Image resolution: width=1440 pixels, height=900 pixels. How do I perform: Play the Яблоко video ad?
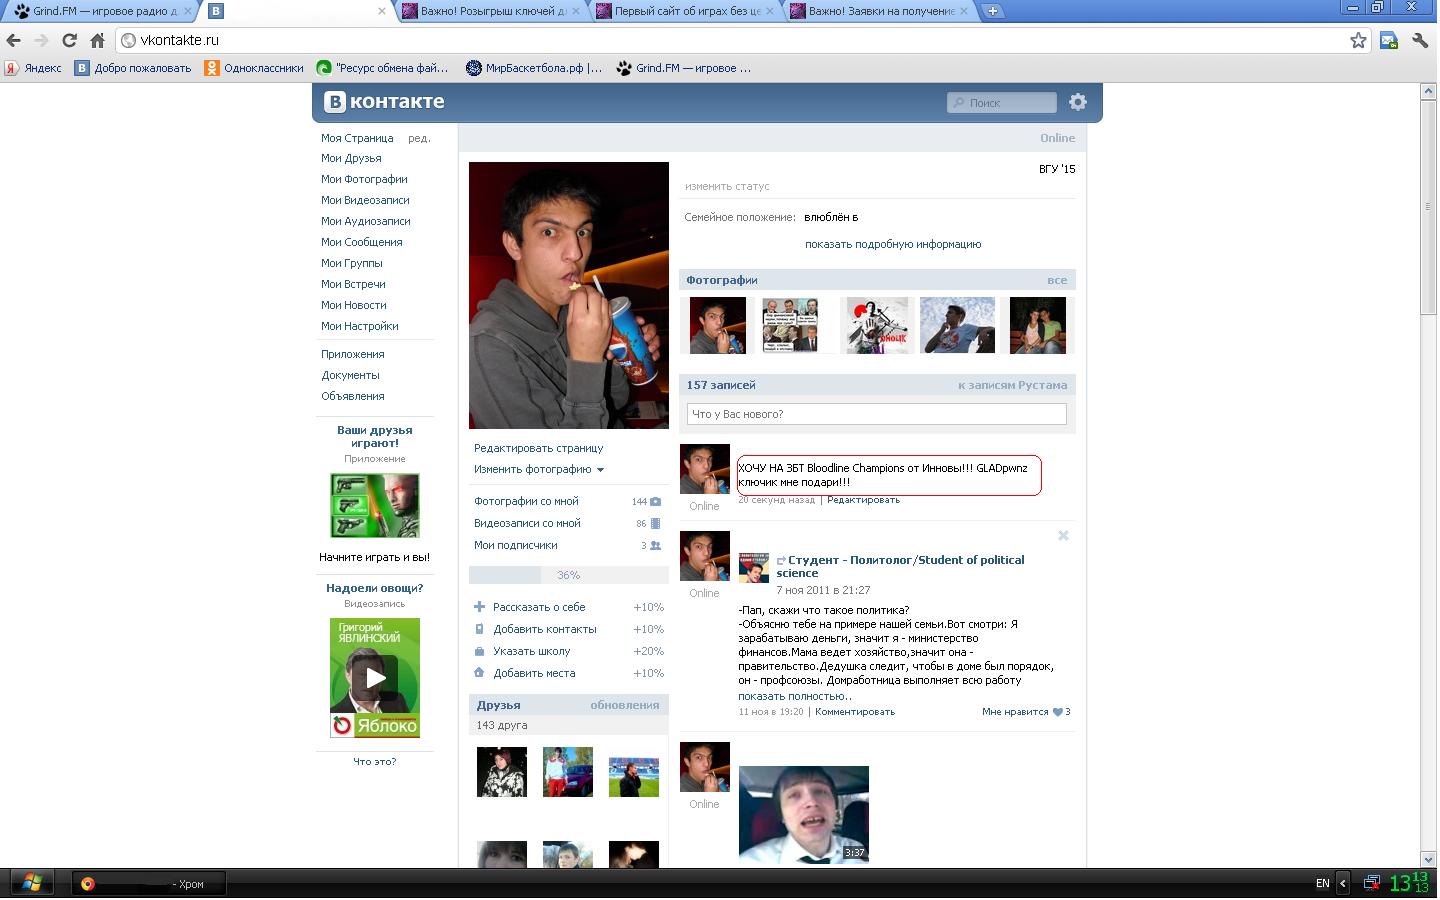click(x=375, y=677)
